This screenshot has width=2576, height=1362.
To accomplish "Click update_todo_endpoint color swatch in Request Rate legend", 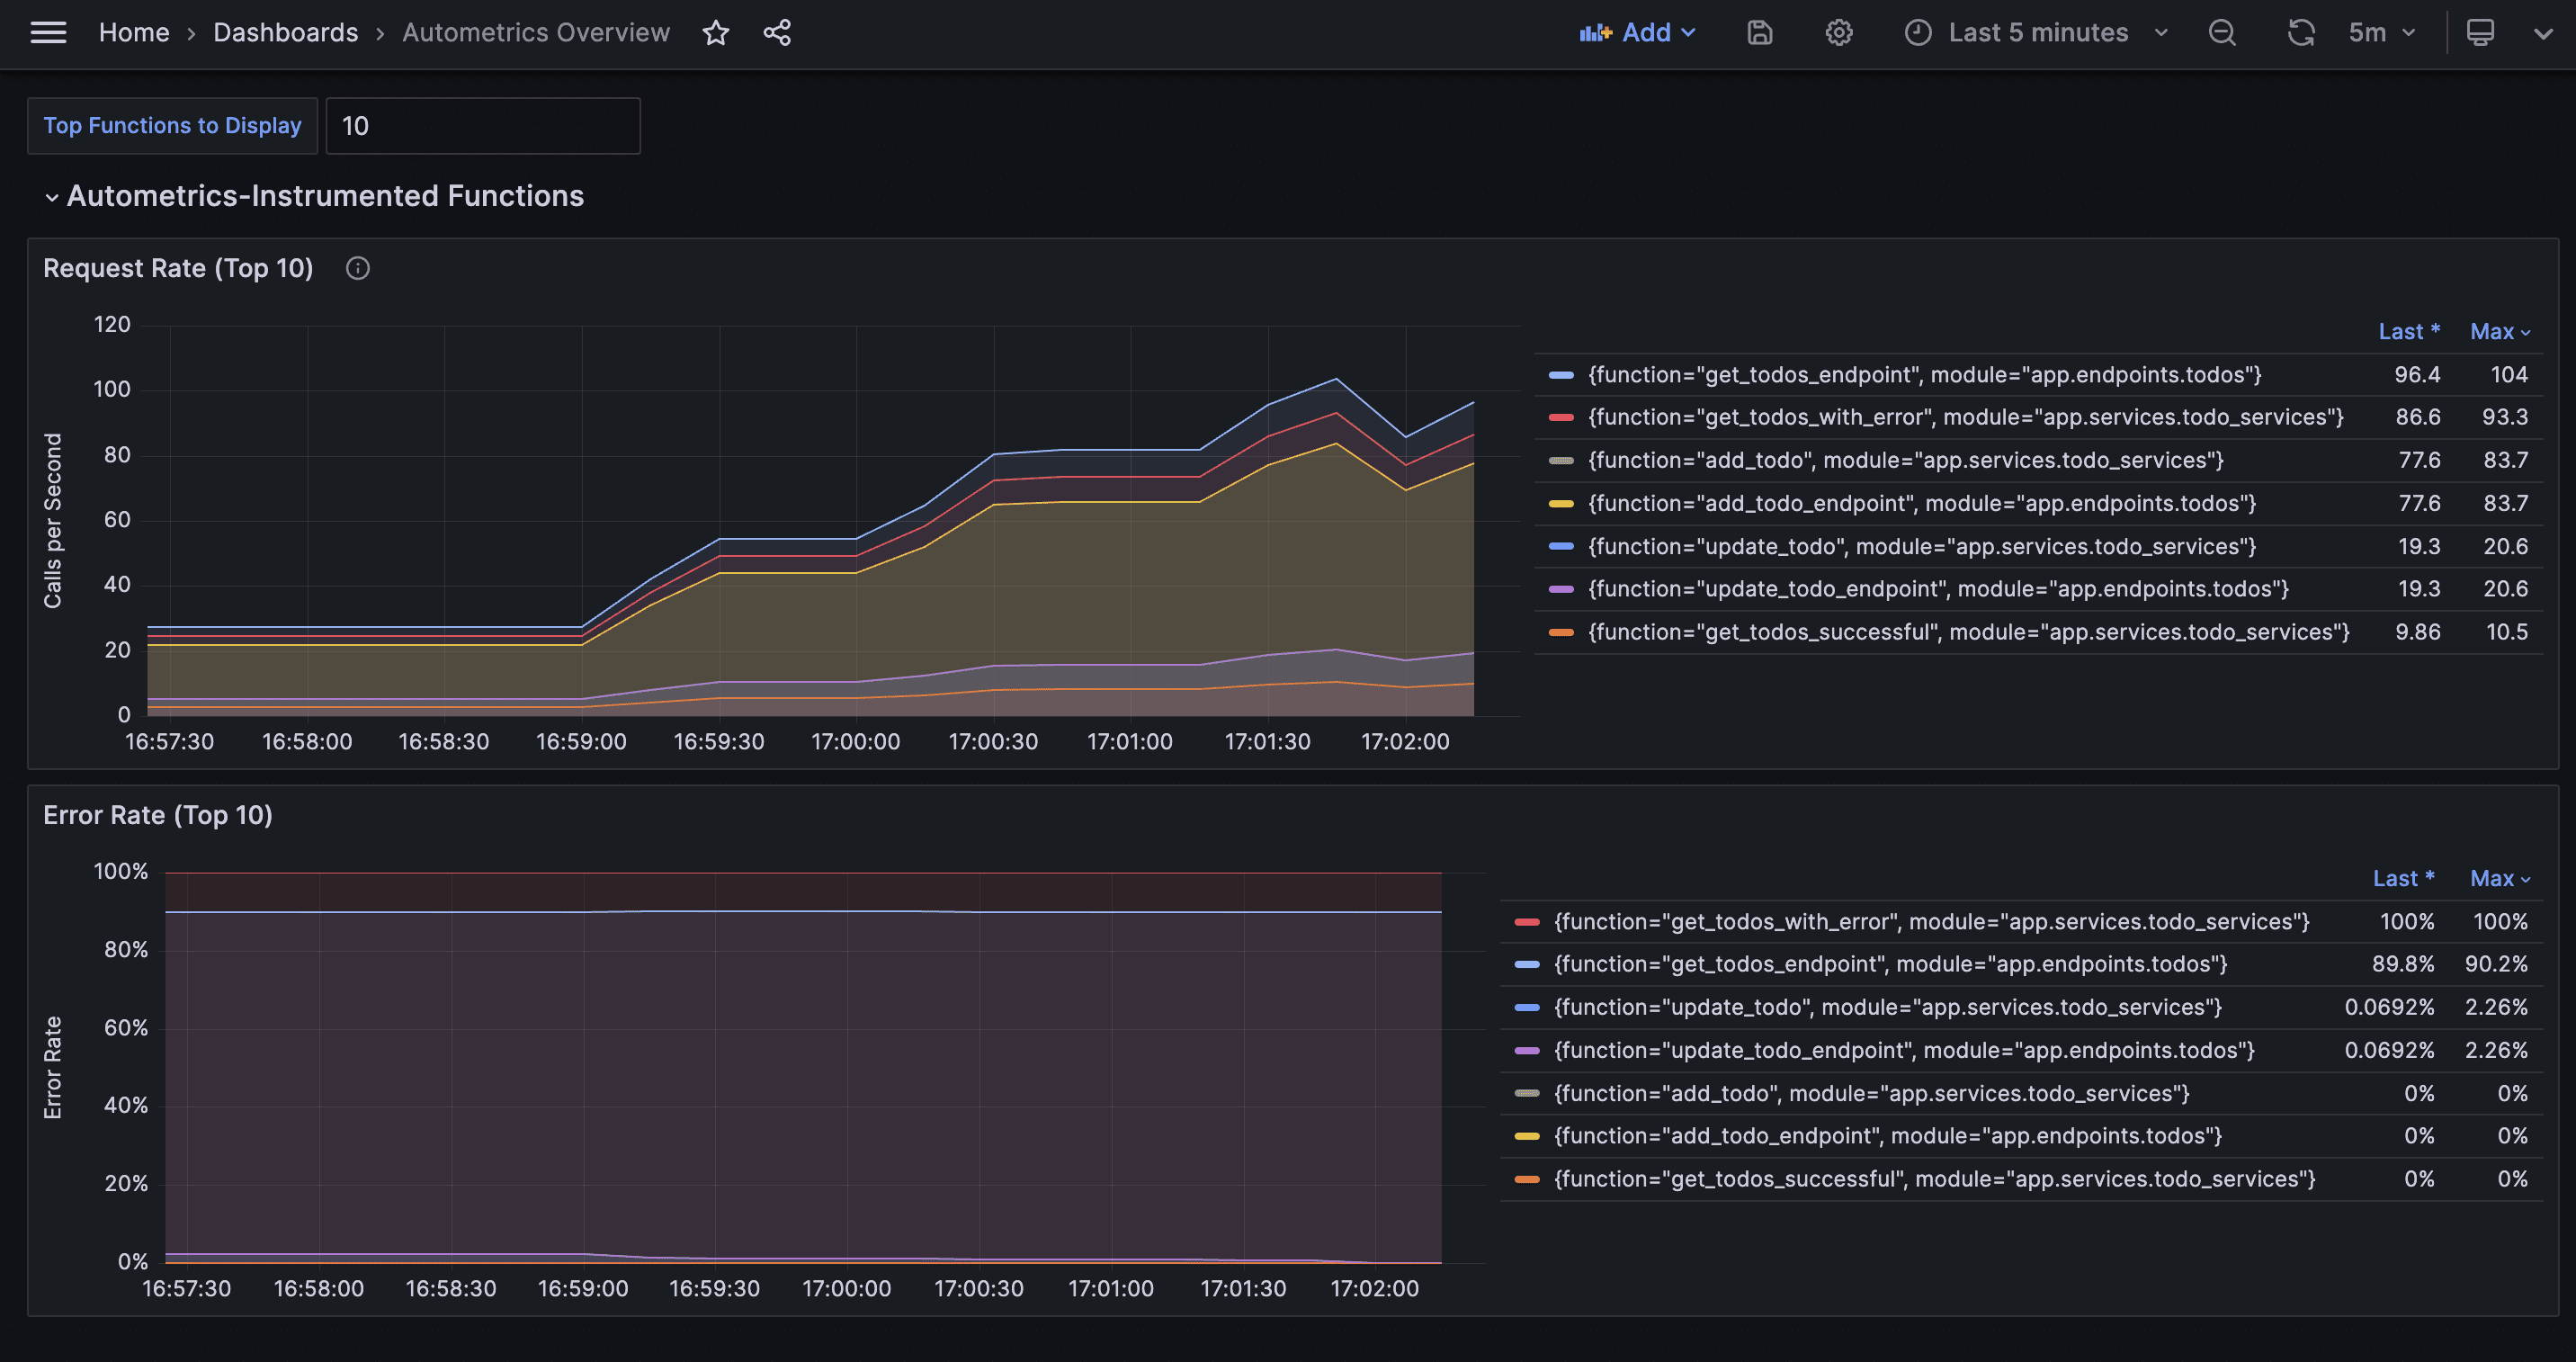I will [1561, 589].
